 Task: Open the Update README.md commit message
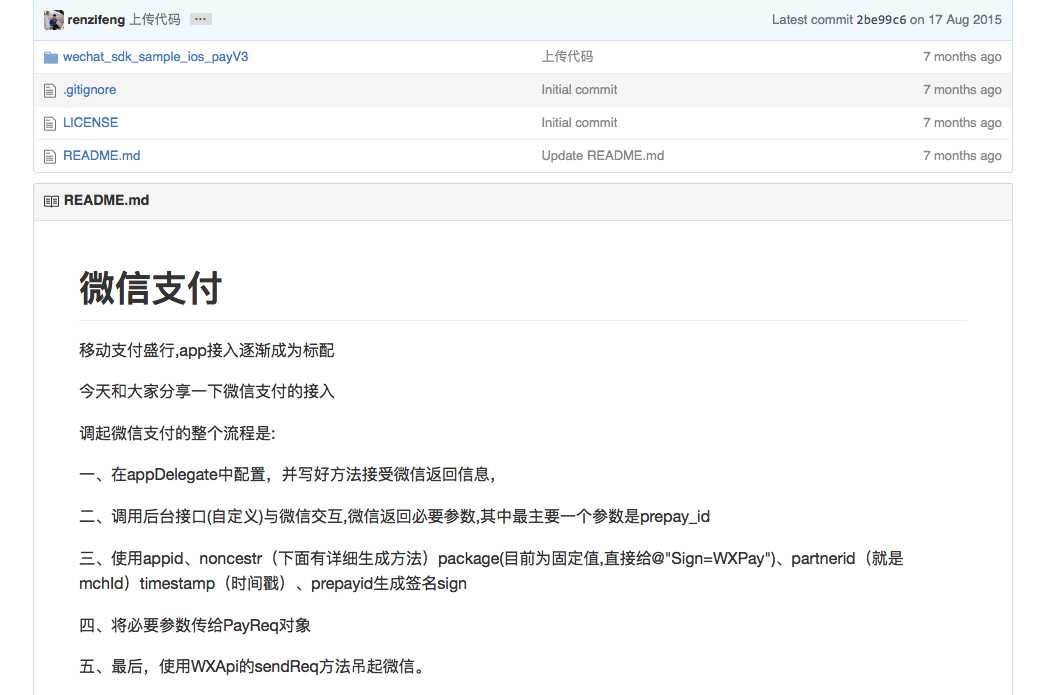click(603, 156)
